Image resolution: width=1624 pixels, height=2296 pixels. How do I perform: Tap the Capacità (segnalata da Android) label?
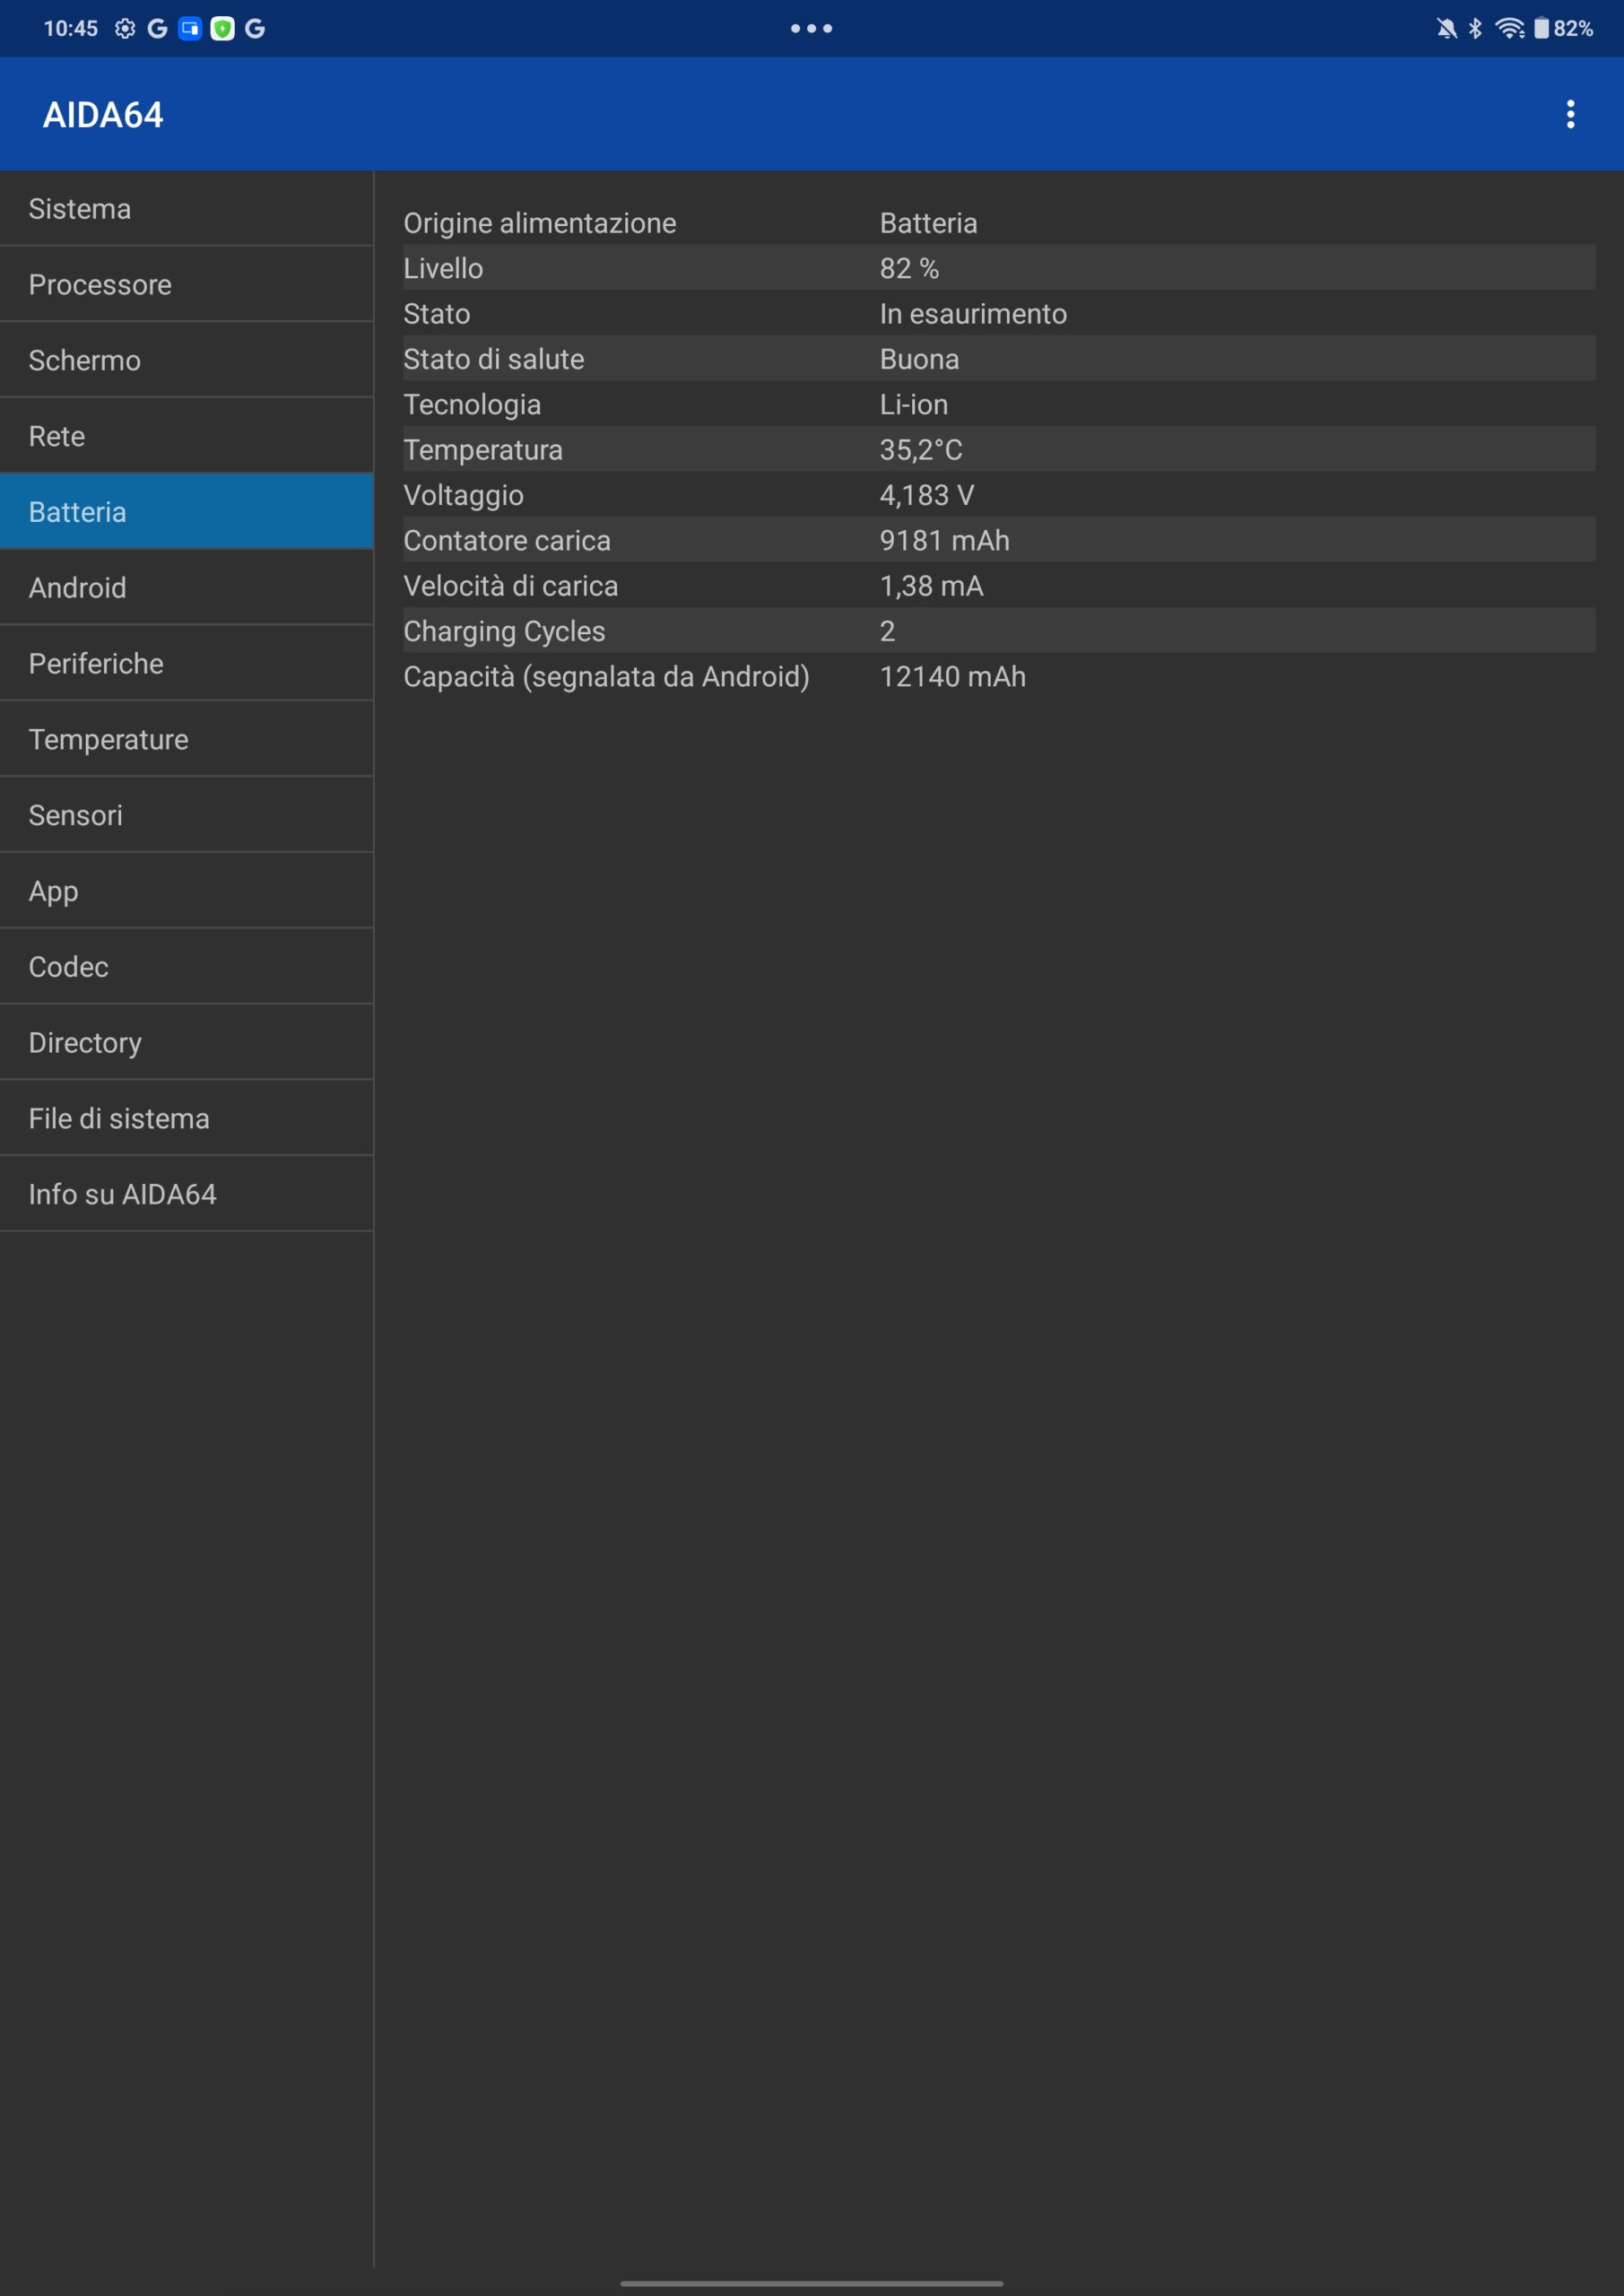[x=607, y=677]
